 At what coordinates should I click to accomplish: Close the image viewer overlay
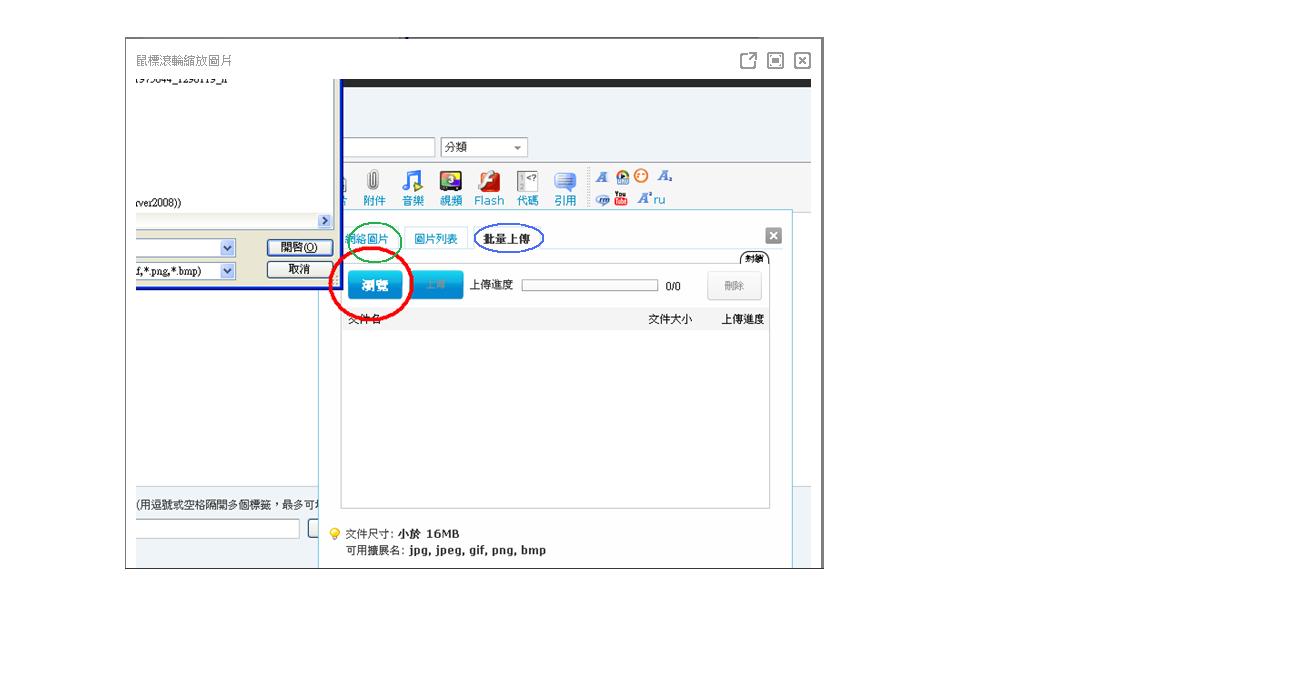pos(802,60)
